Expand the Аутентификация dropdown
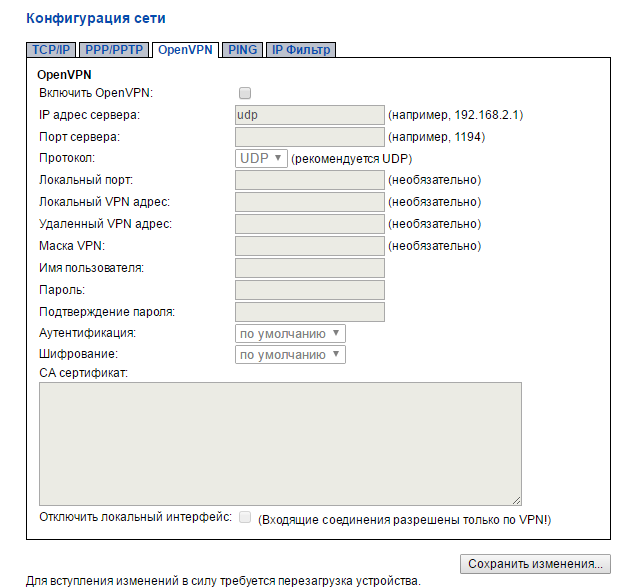The image size is (617, 587). coord(290,334)
